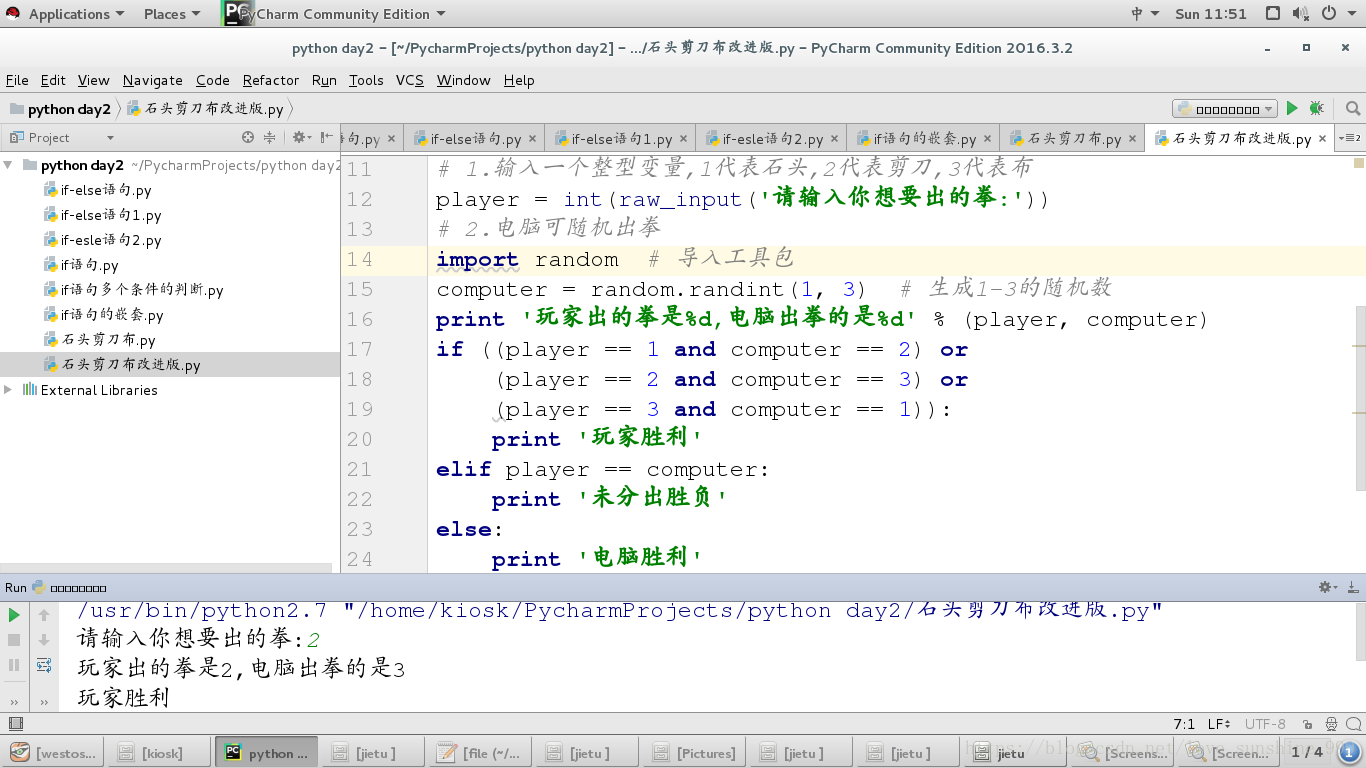
Task: Open the inspector hat icon in status bar
Action: [1331, 724]
